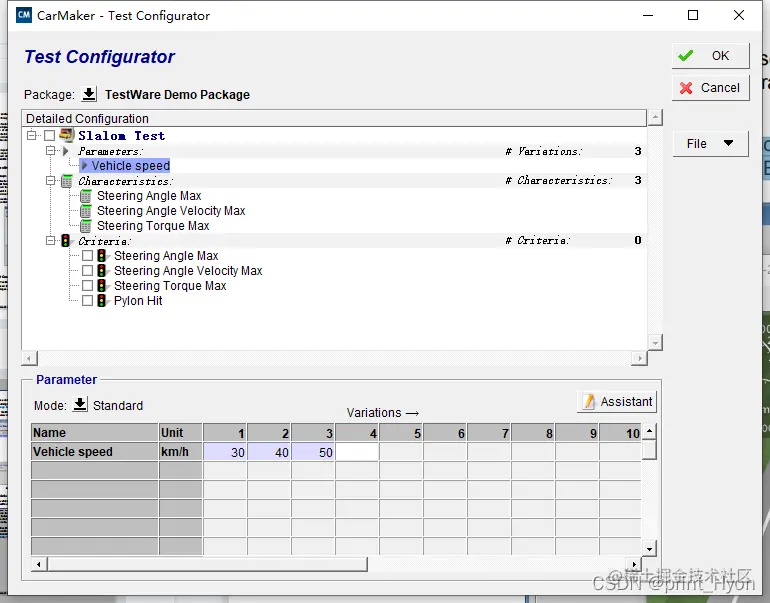Image resolution: width=770 pixels, height=603 pixels.
Task: Click the Package download arrow icon
Action: (x=89, y=93)
